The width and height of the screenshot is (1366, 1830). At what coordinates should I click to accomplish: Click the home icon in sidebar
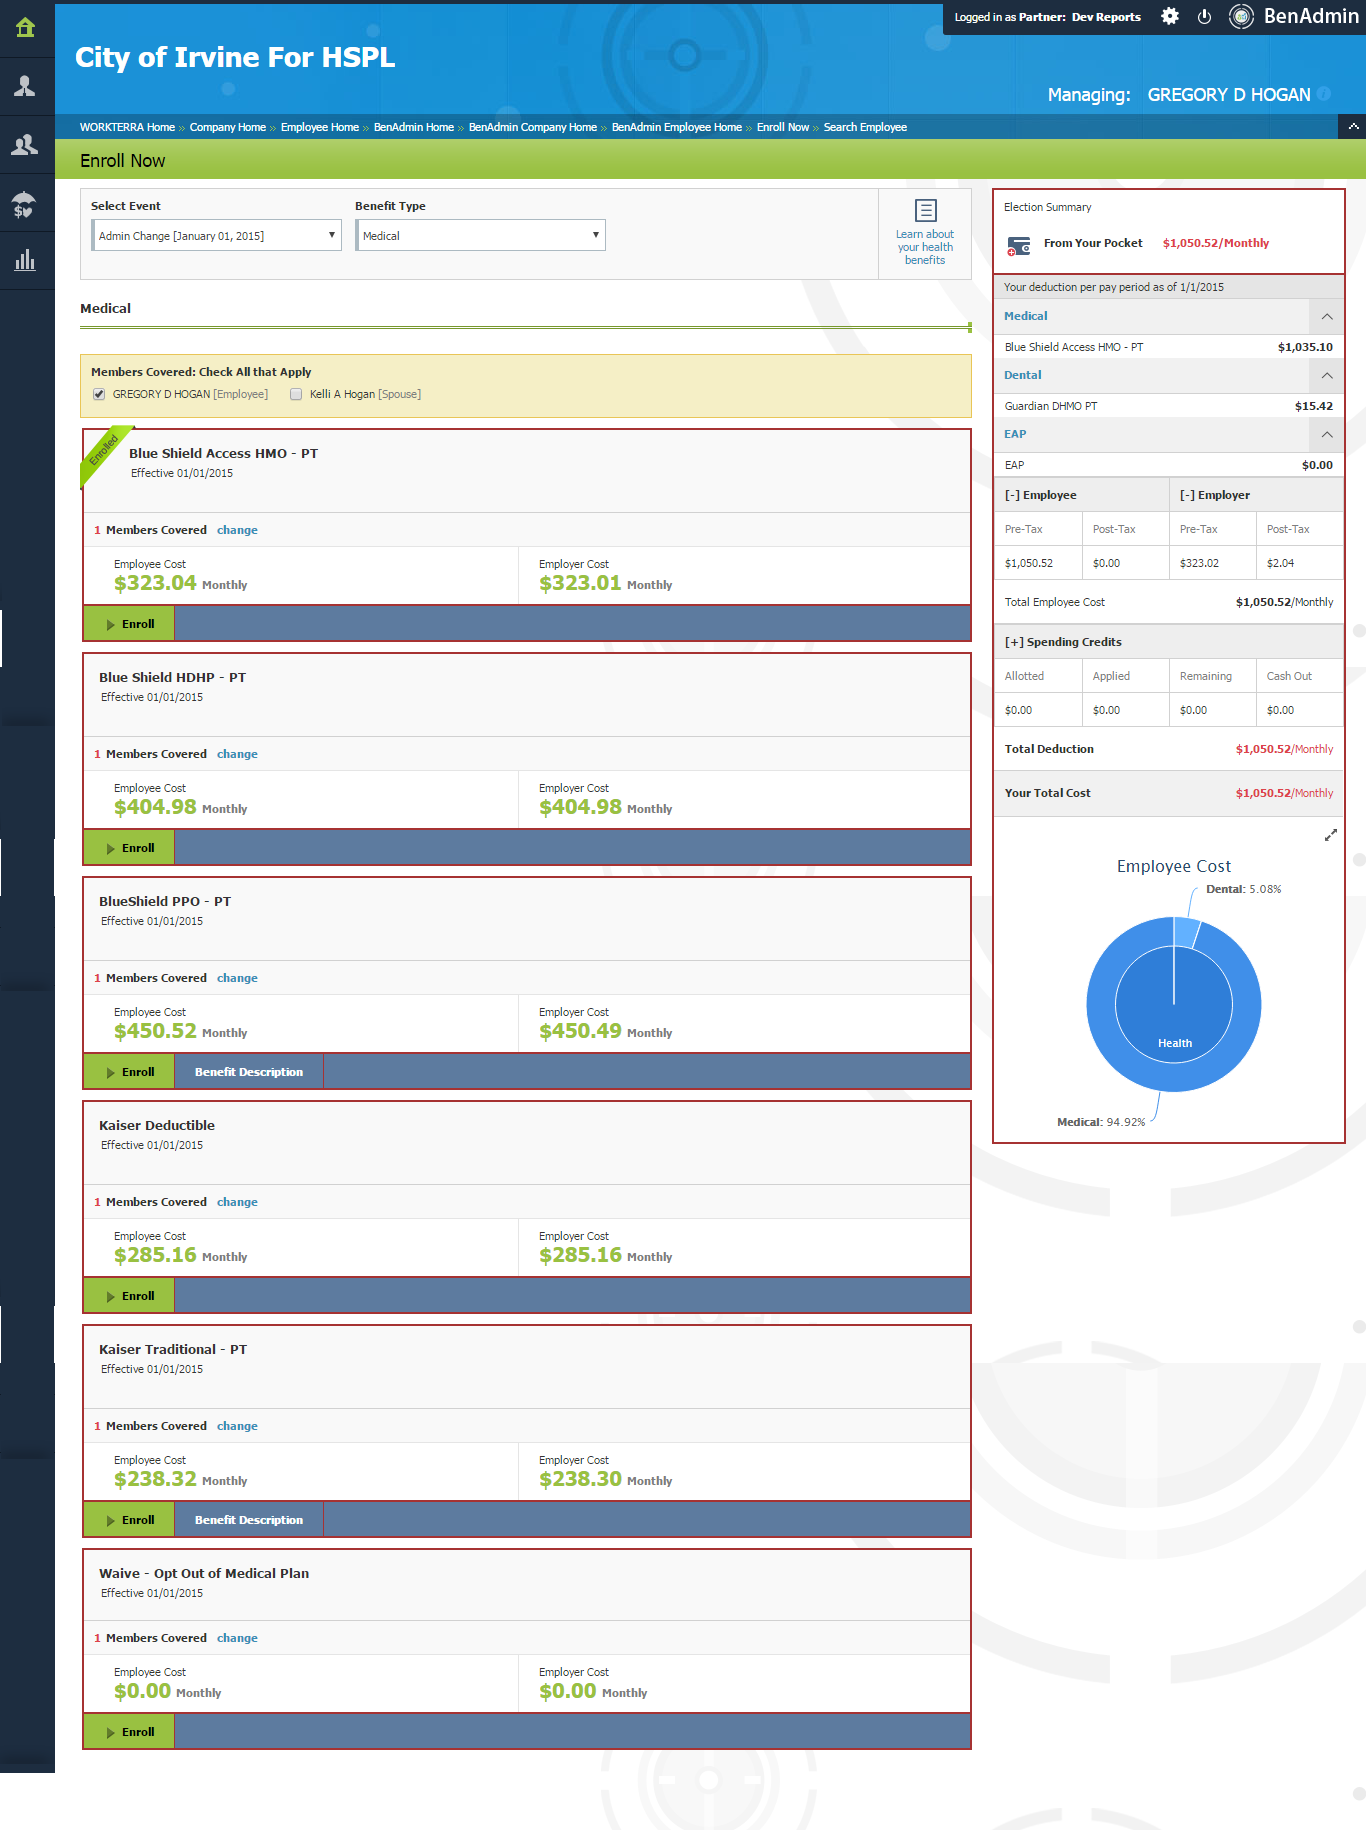click(x=25, y=28)
